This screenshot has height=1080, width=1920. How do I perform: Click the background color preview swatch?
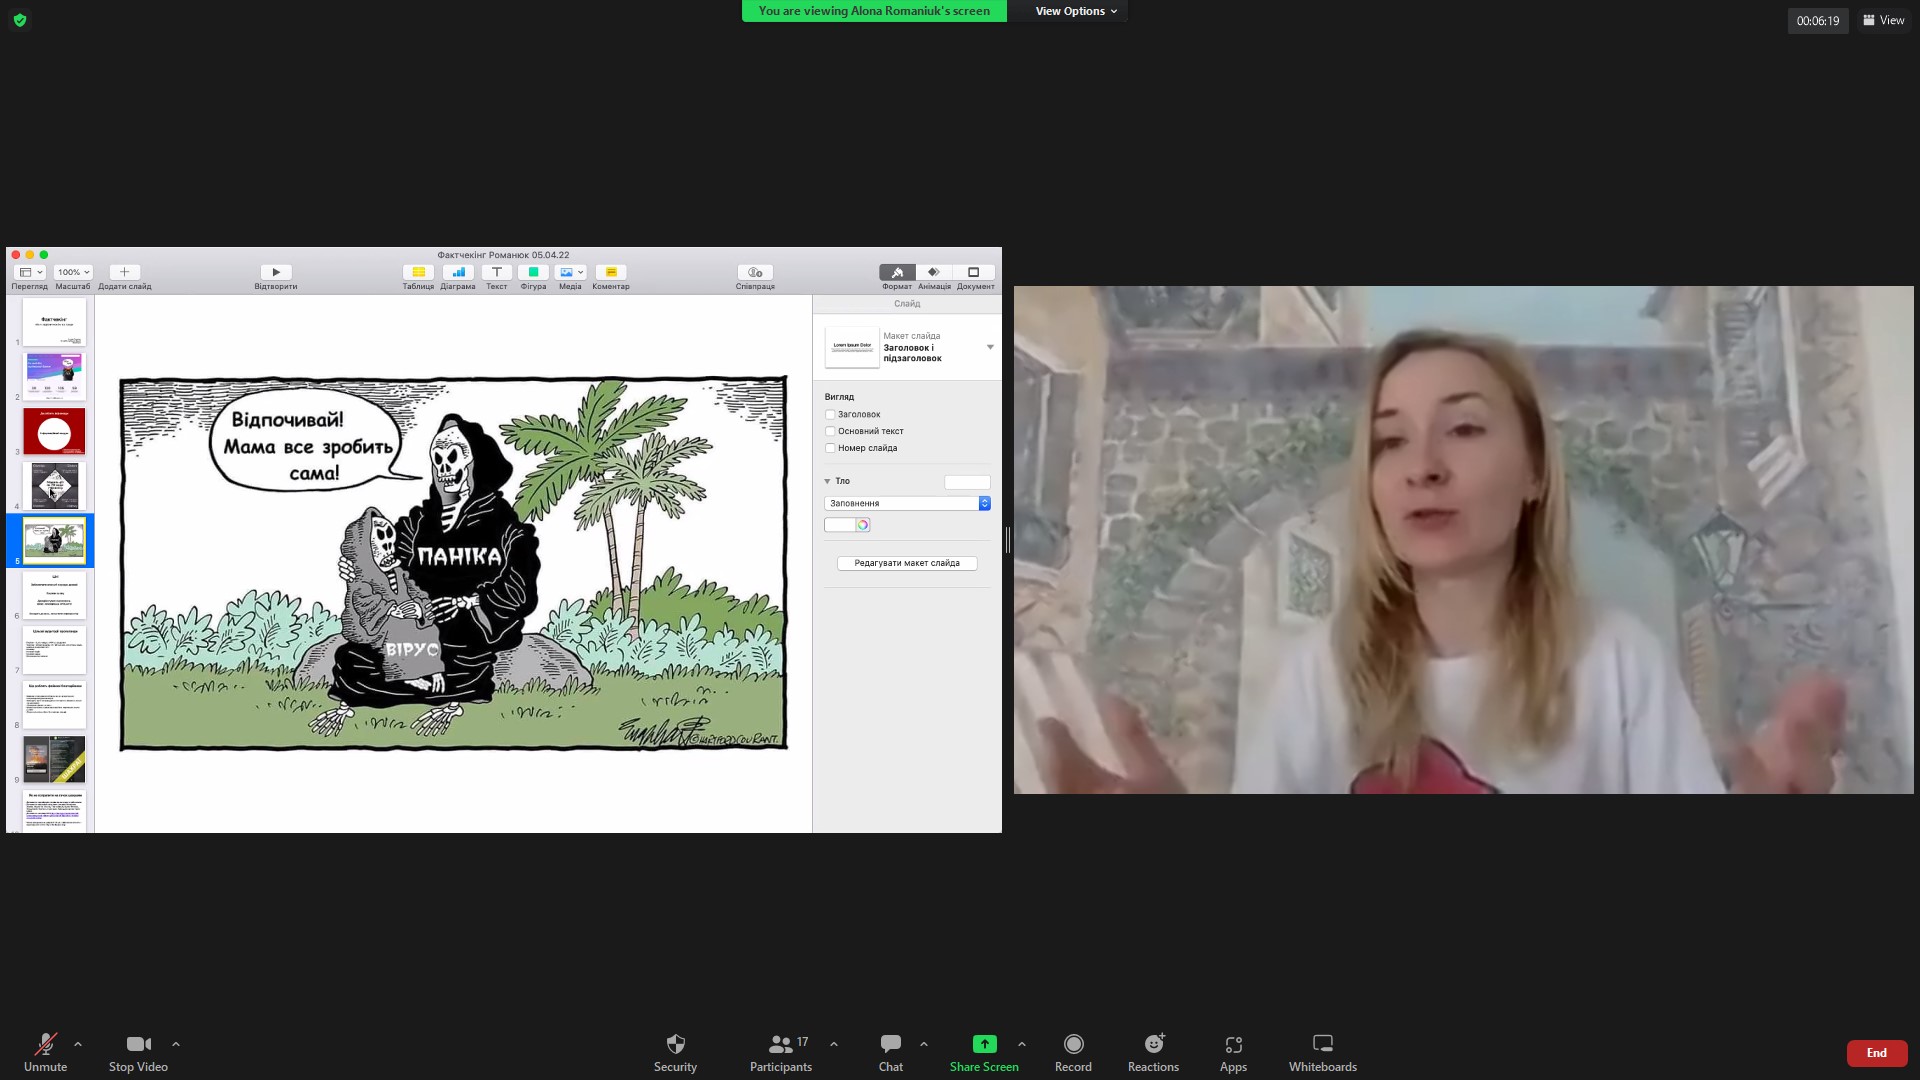pos(967,482)
